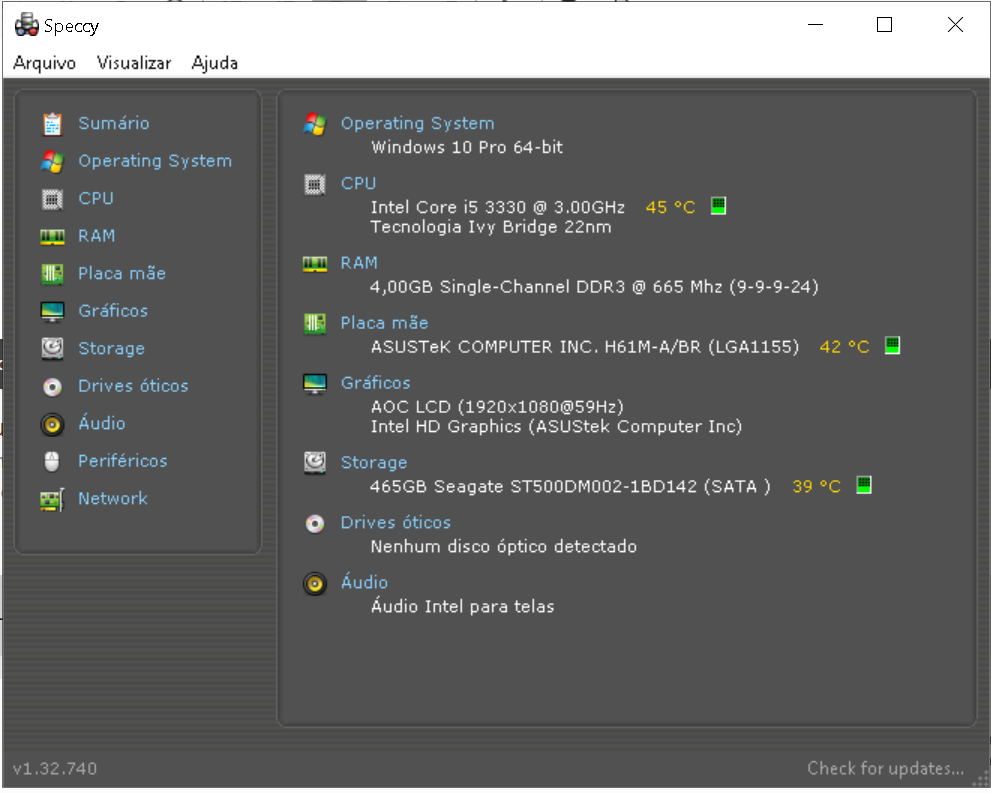Switch to Gráficos section in sidebar
This screenshot has height=793, width=991.
(113, 311)
